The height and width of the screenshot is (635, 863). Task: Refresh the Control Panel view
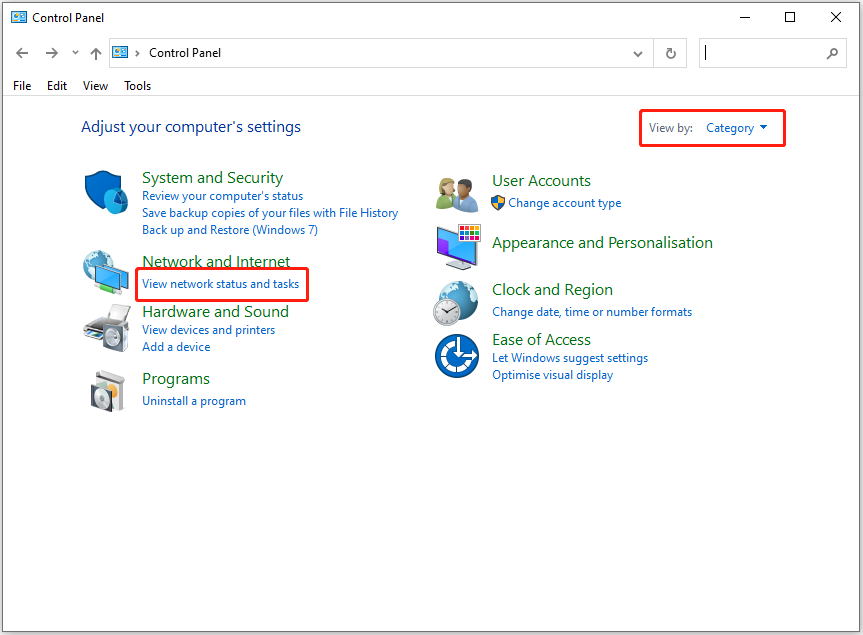(x=670, y=53)
